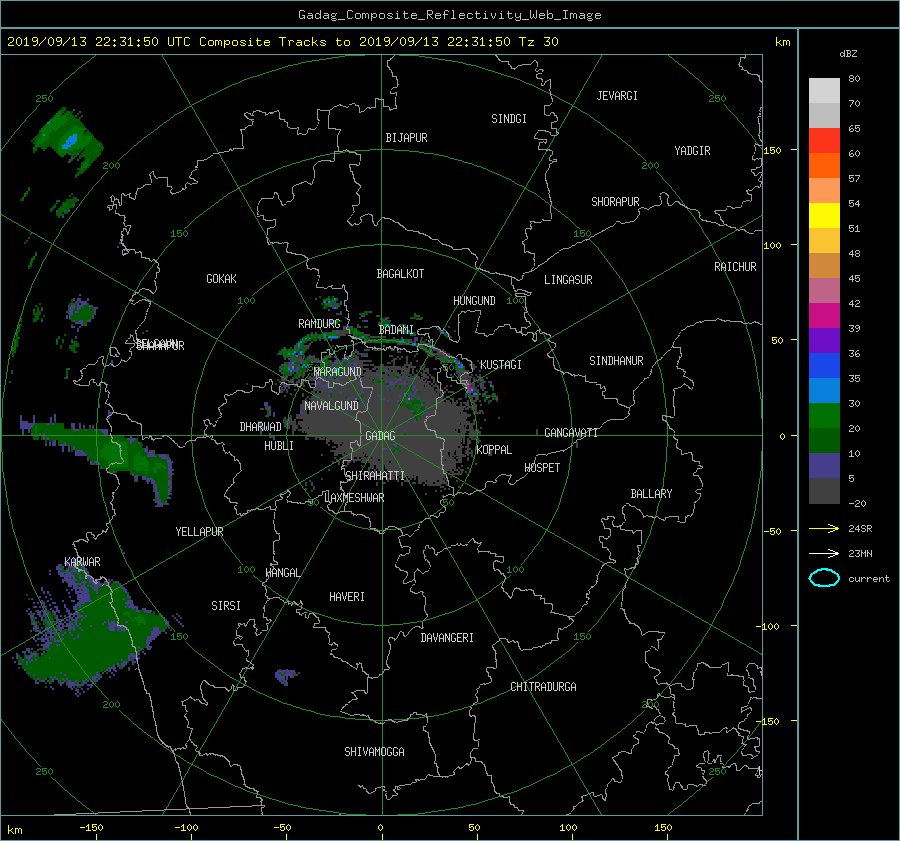Click the HUNGUND city label
The width and height of the screenshot is (900, 841).
click(x=474, y=300)
